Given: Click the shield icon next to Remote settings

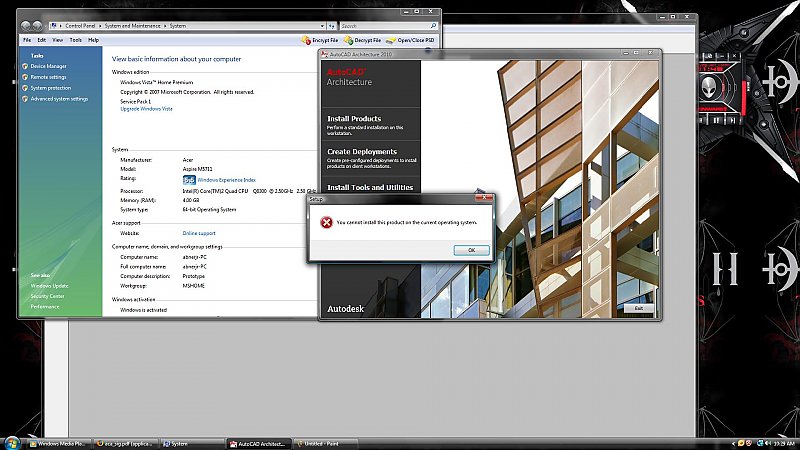Looking at the screenshot, I should pyautogui.click(x=25, y=77).
